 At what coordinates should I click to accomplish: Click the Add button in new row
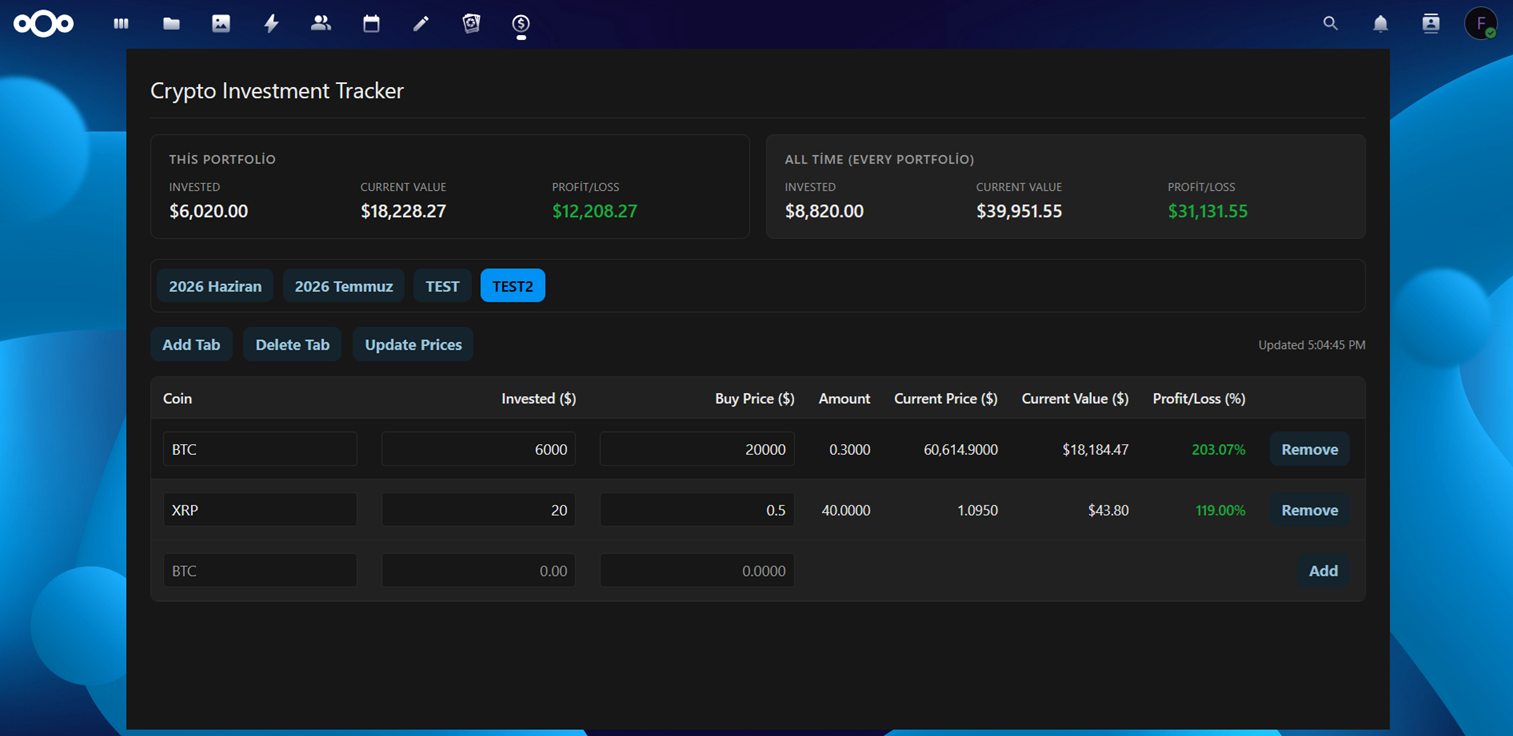[x=1323, y=571]
